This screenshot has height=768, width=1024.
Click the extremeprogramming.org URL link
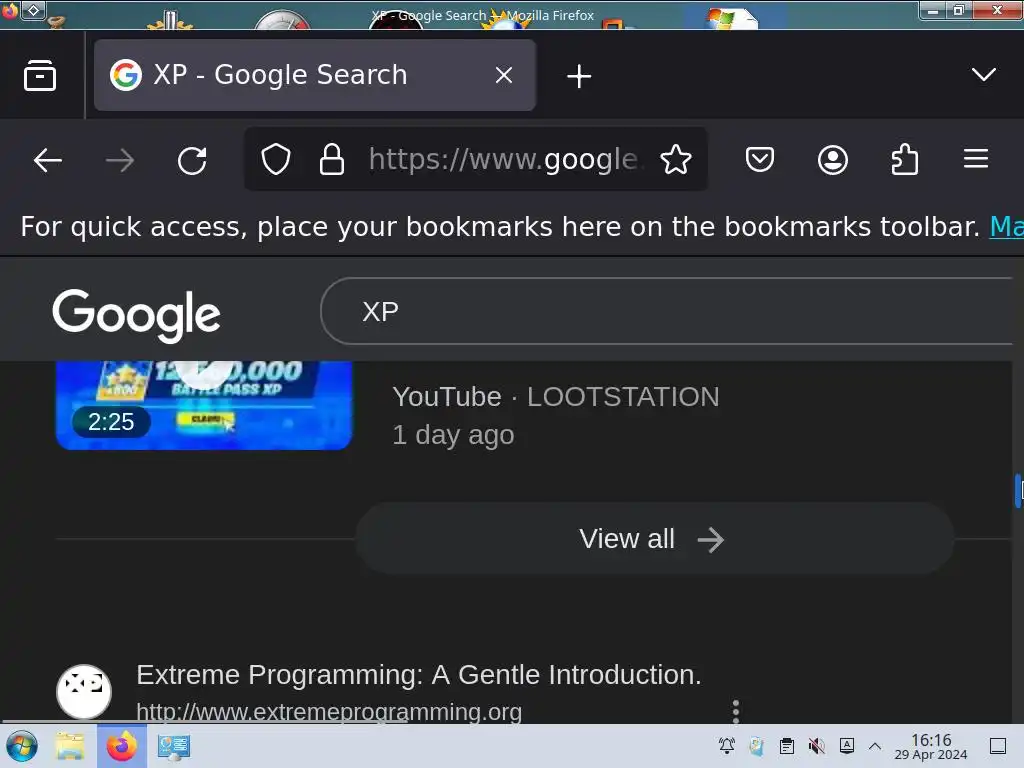pyautogui.click(x=329, y=712)
